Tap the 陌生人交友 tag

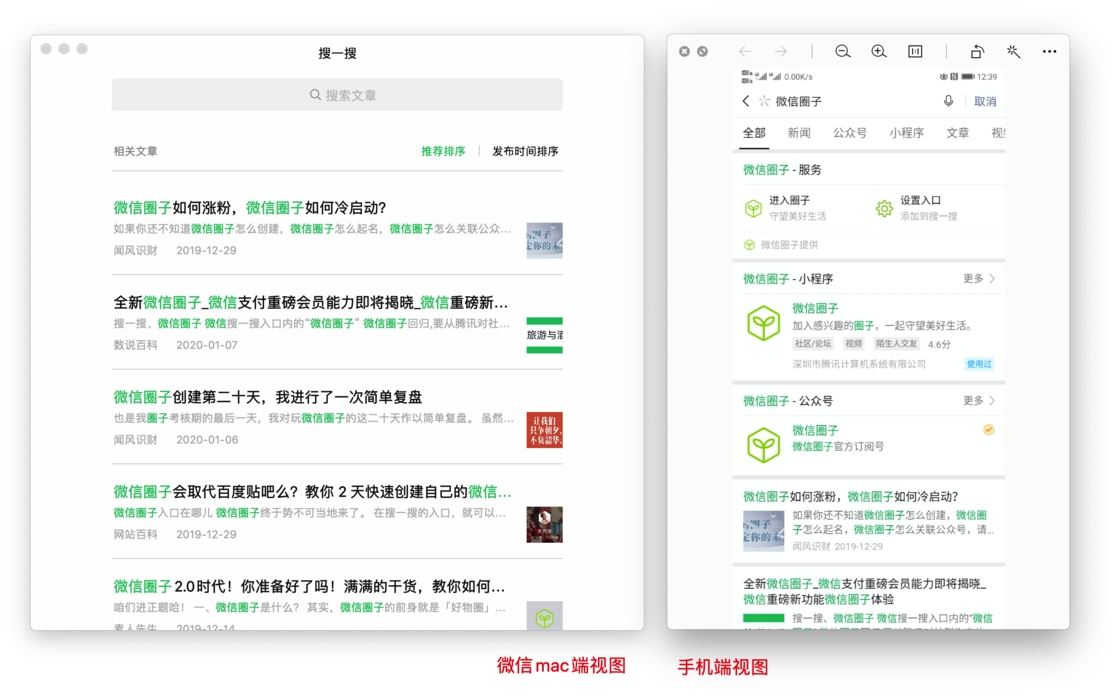pyautogui.click(x=896, y=344)
